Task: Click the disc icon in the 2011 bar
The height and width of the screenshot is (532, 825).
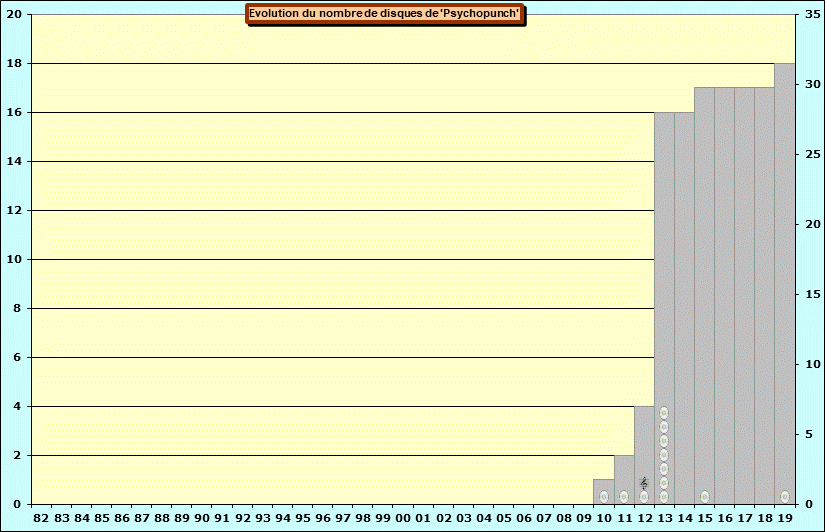Action: pos(623,496)
